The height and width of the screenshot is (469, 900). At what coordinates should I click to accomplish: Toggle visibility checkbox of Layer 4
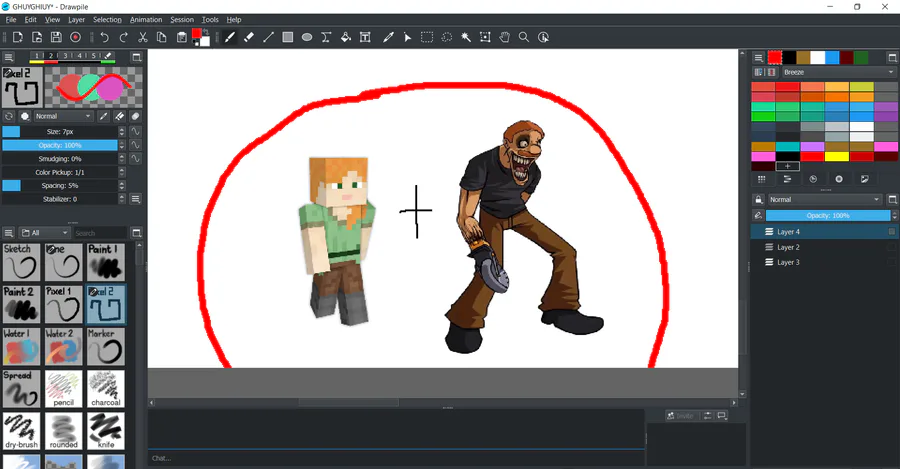[x=891, y=231]
